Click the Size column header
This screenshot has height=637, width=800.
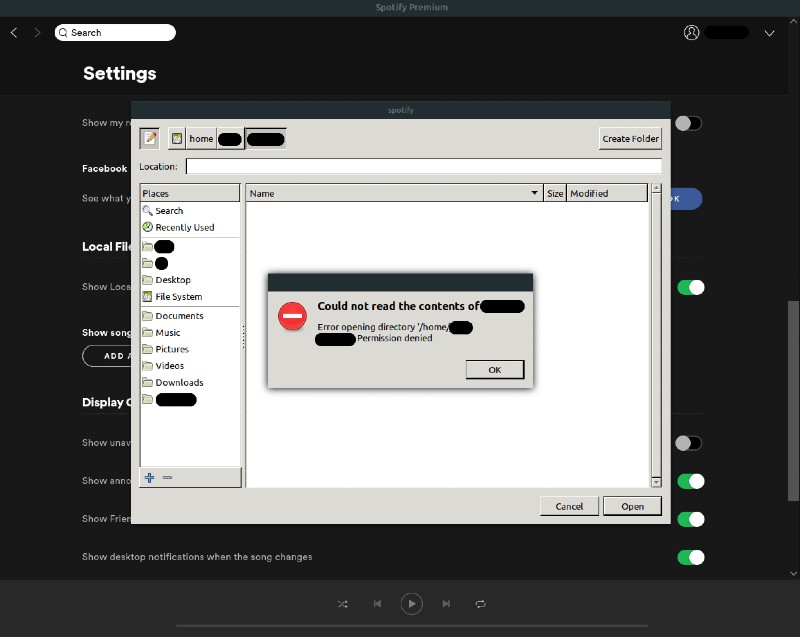555,193
